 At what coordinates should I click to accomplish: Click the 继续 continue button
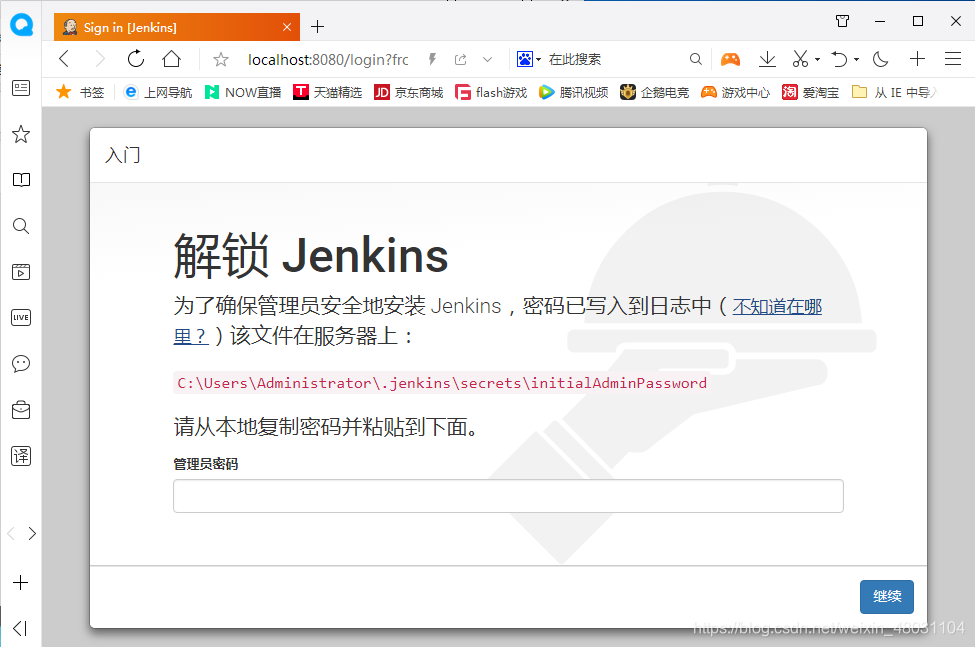[x=887, y=597]
